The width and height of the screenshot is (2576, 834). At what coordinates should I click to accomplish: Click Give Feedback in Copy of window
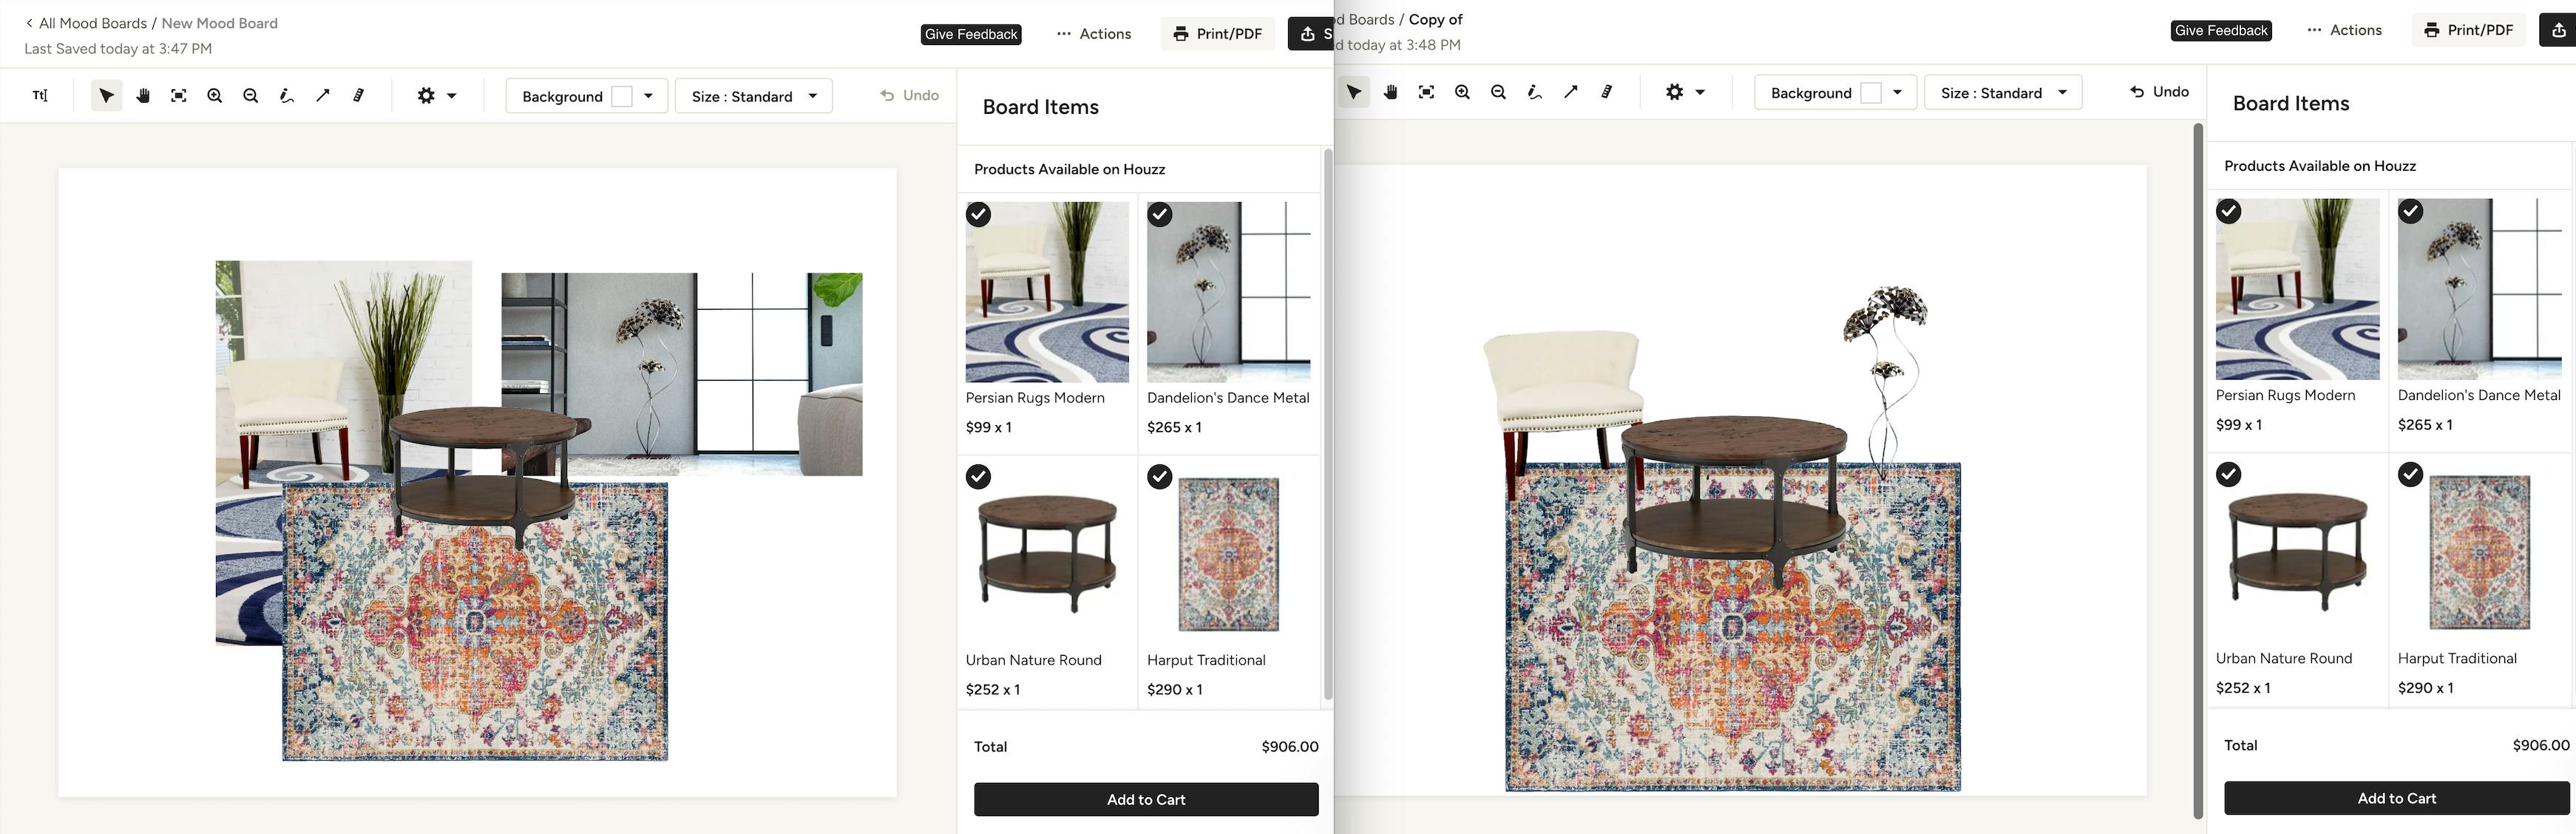(2221, 30)
